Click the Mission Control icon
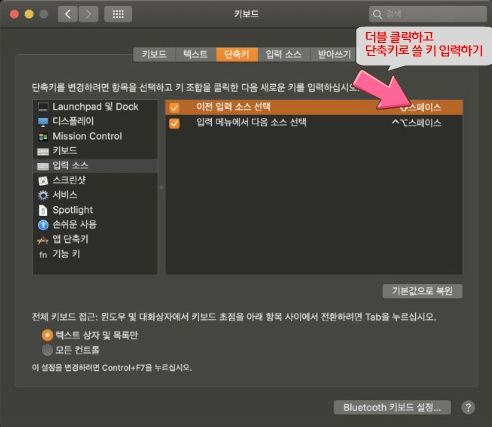492x427 pixels. coord(43,137)
